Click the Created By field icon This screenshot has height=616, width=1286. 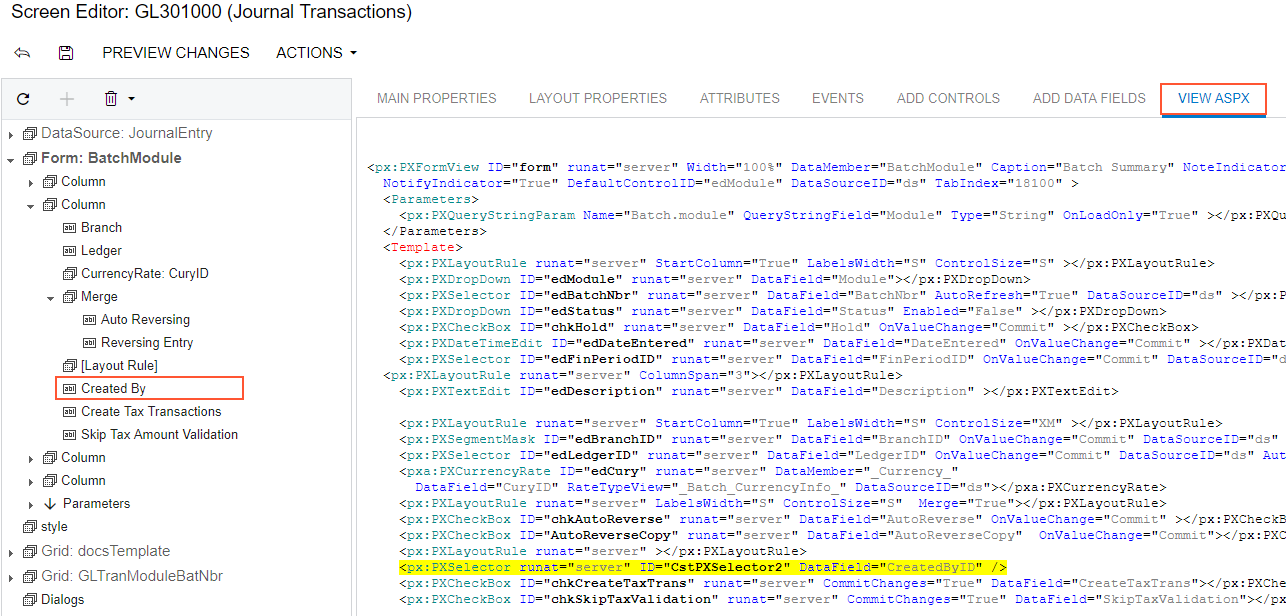click(x=69, y=388)
